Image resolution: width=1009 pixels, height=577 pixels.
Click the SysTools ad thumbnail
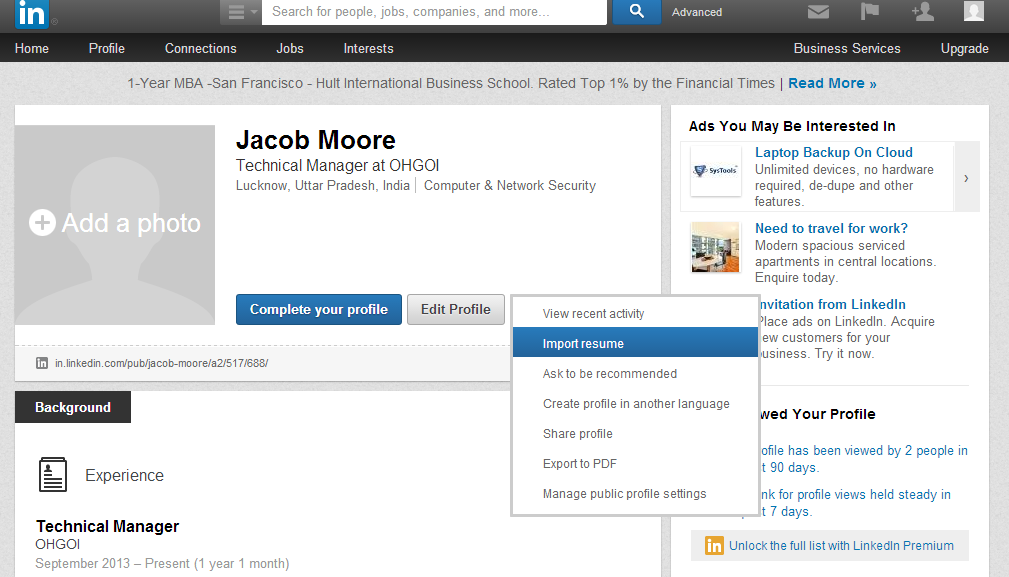point(716,170)
